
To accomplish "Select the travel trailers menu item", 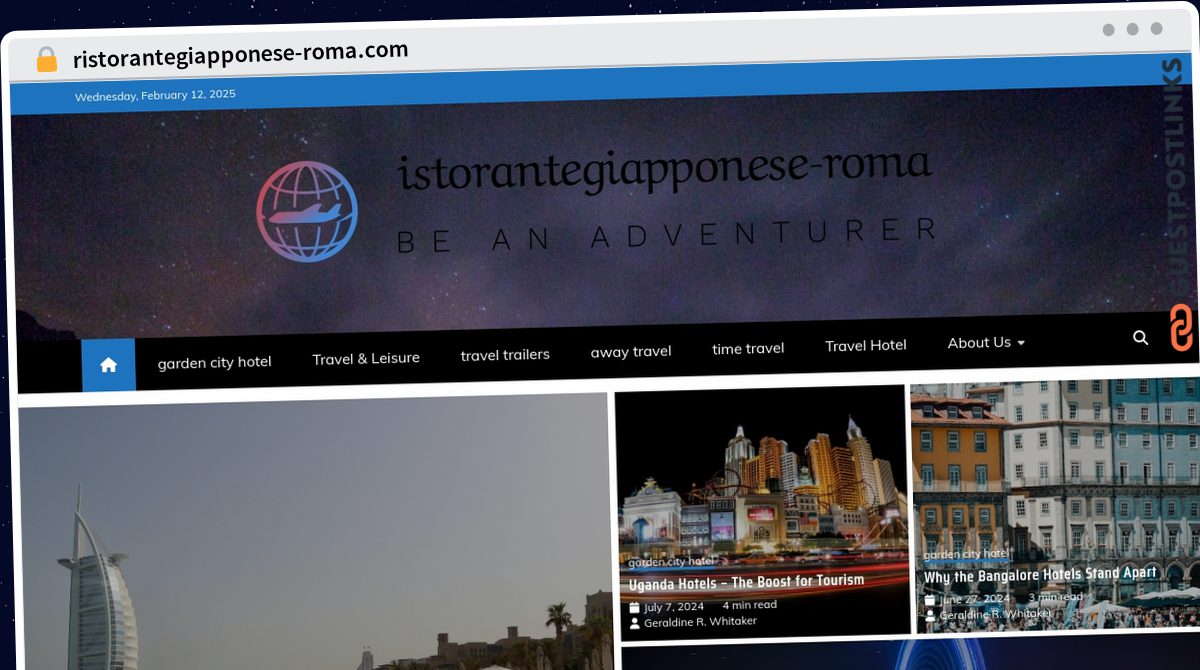I will (x=505, y=354).
